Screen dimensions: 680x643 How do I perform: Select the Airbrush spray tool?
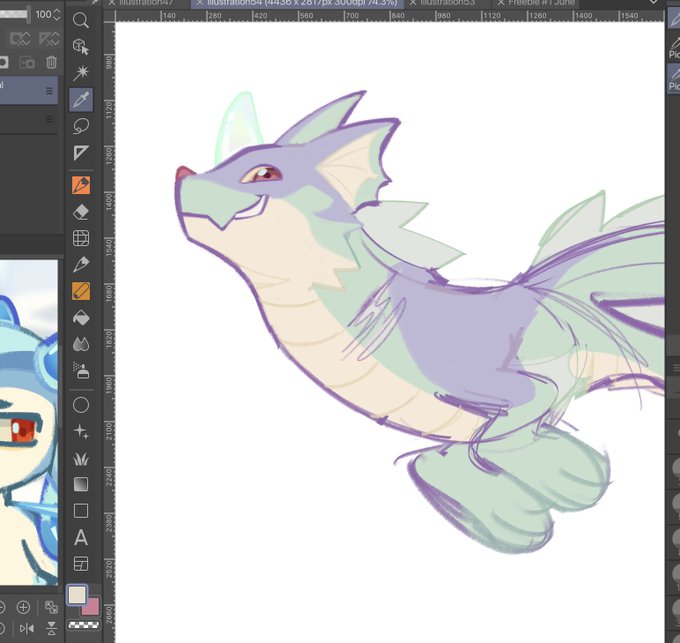[81, 371]
